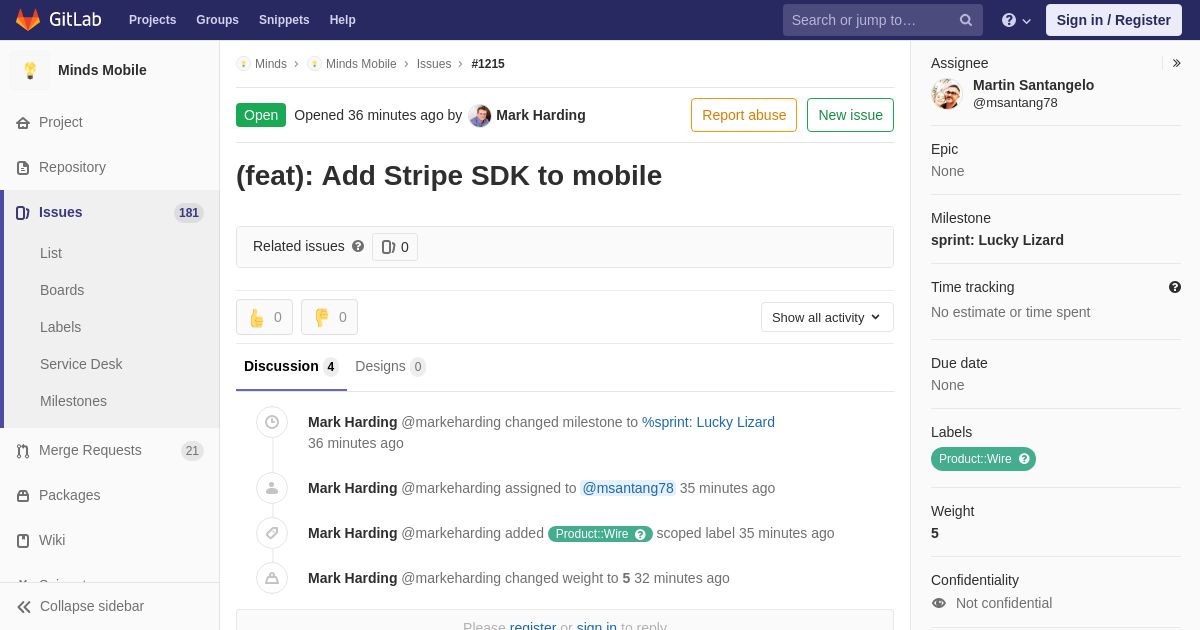This screenshot has width=1200, height=630.
Task: Click Martin Santangelo's name in Assignee
Action: coord(1033,85)
